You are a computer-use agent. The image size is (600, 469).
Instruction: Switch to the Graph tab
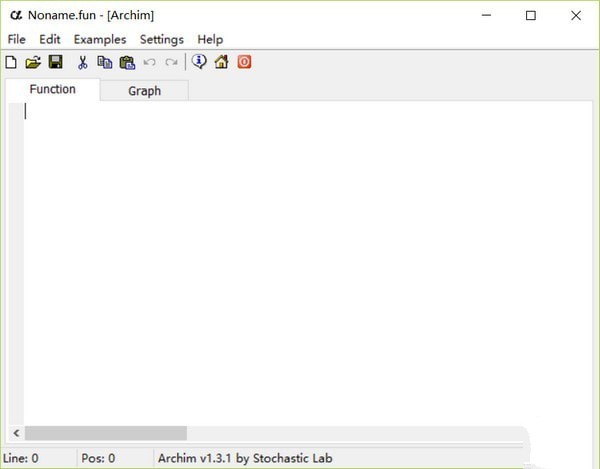click(x=144, y=91)
